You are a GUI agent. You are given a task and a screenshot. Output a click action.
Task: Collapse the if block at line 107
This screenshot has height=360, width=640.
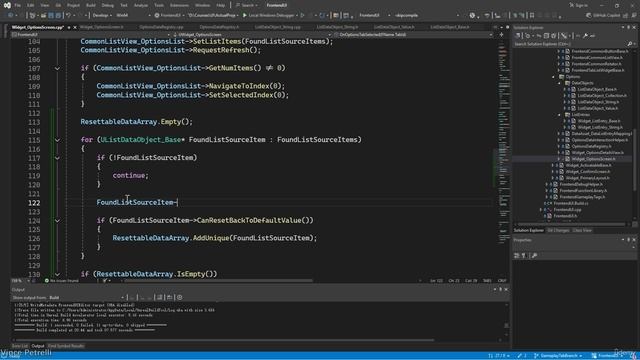[x=57, y=68]
